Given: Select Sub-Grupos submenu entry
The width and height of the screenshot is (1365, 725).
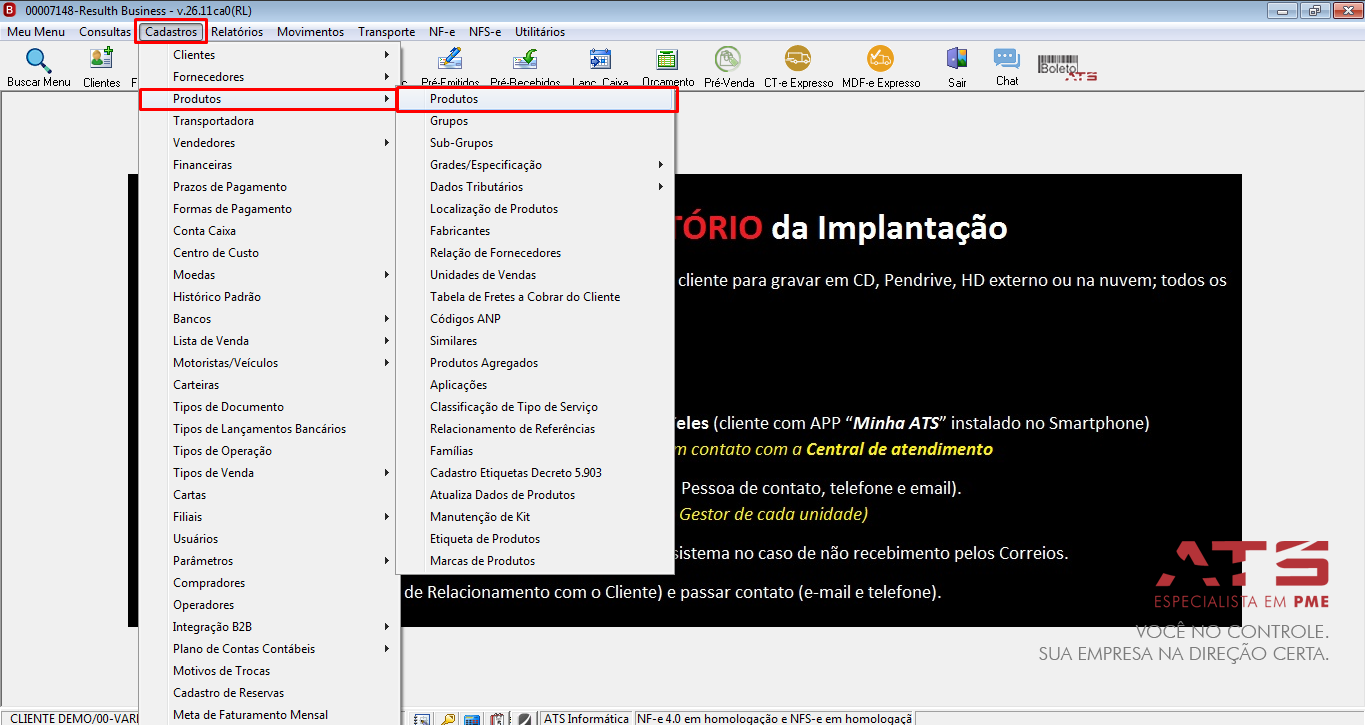Looking at the screenshot, I should point(536,143).
